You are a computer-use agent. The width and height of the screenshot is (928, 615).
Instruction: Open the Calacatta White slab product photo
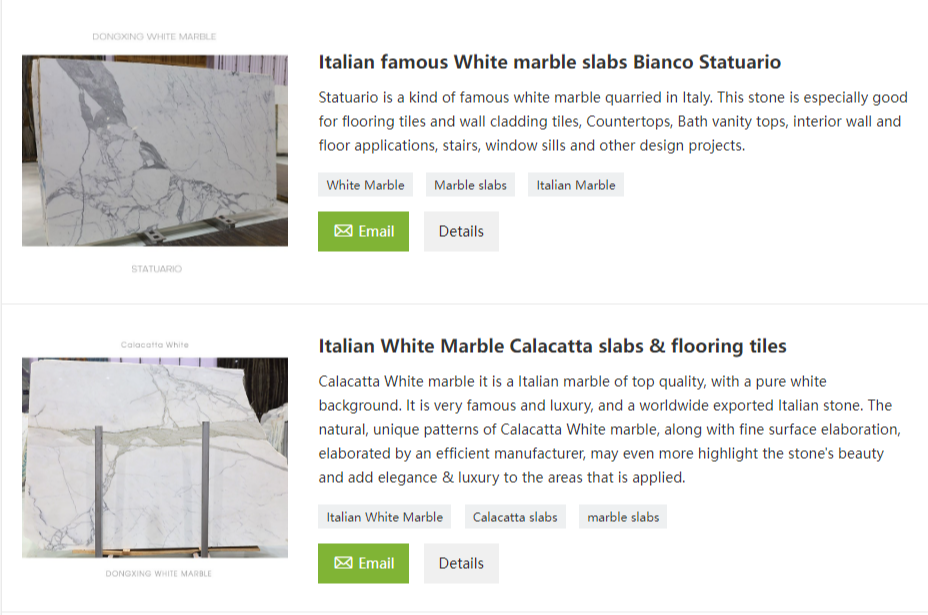coord(153,455)
